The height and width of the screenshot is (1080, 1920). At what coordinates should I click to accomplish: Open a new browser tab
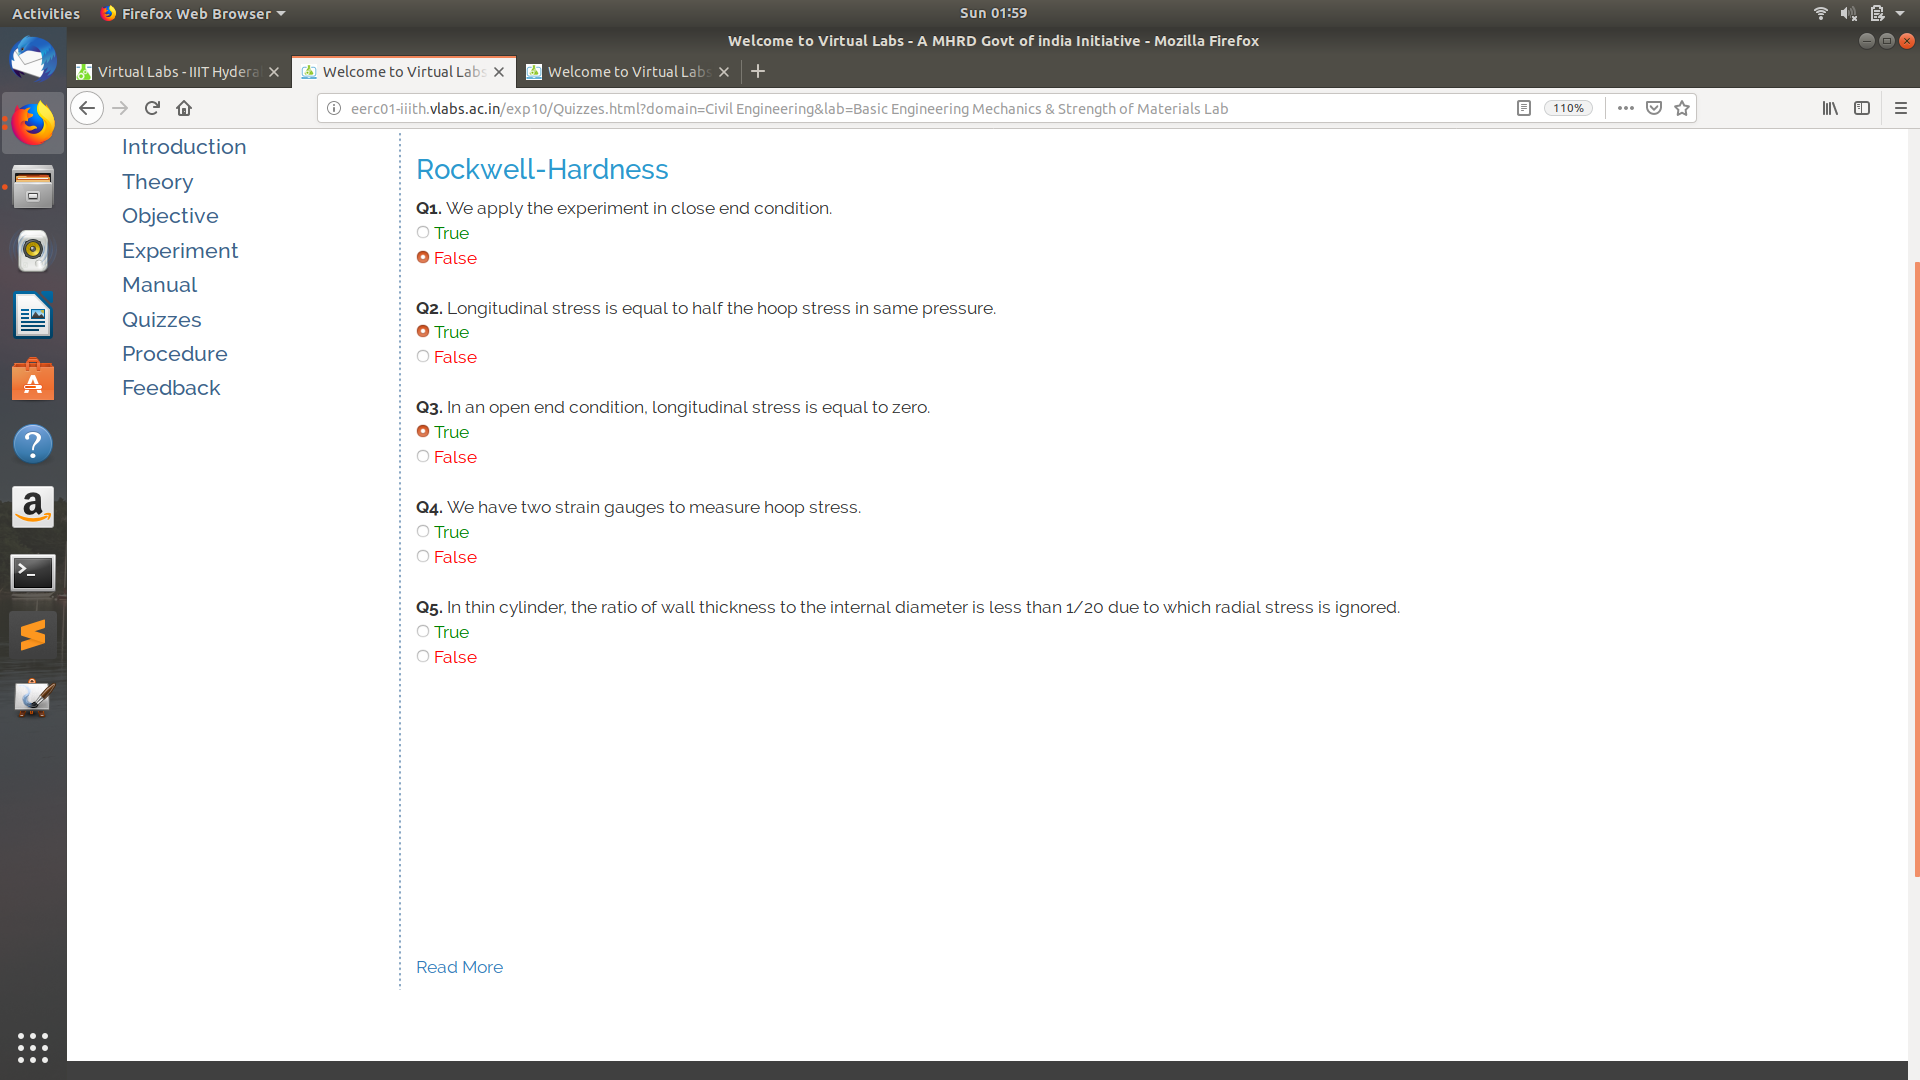pos(758,71)
